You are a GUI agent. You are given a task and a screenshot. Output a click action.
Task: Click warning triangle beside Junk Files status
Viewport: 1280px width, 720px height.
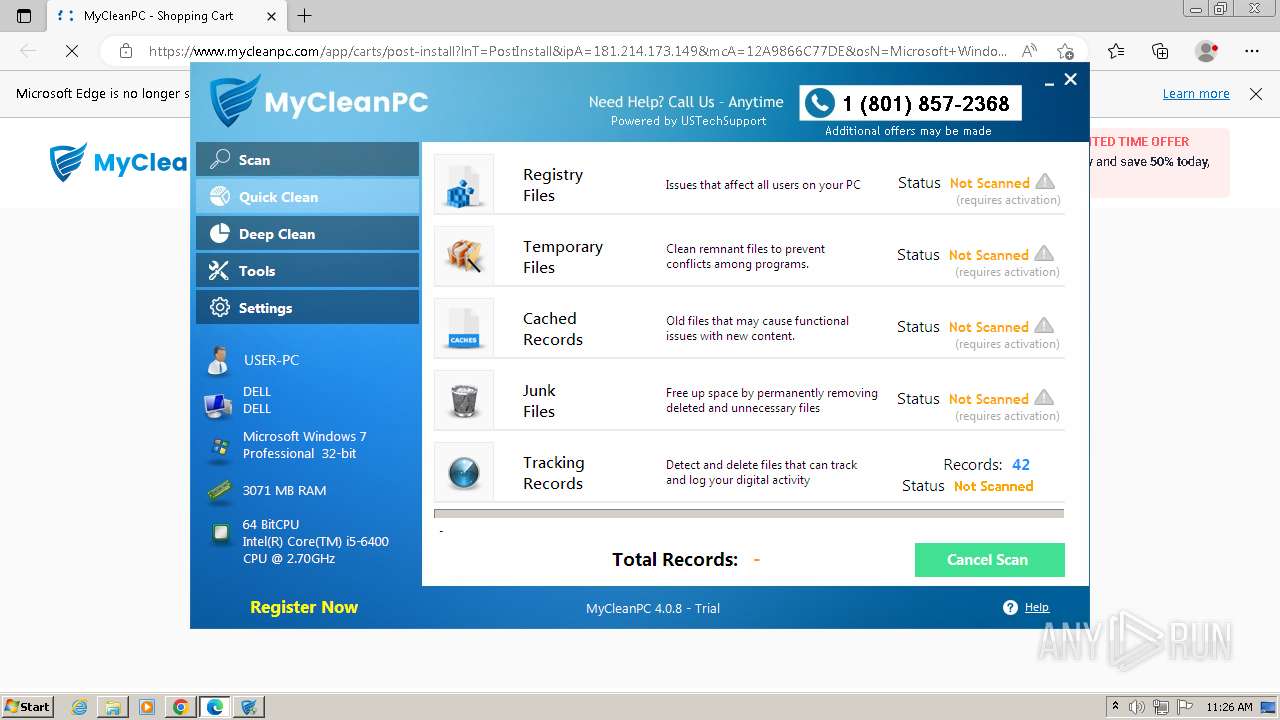point(1044,397)
